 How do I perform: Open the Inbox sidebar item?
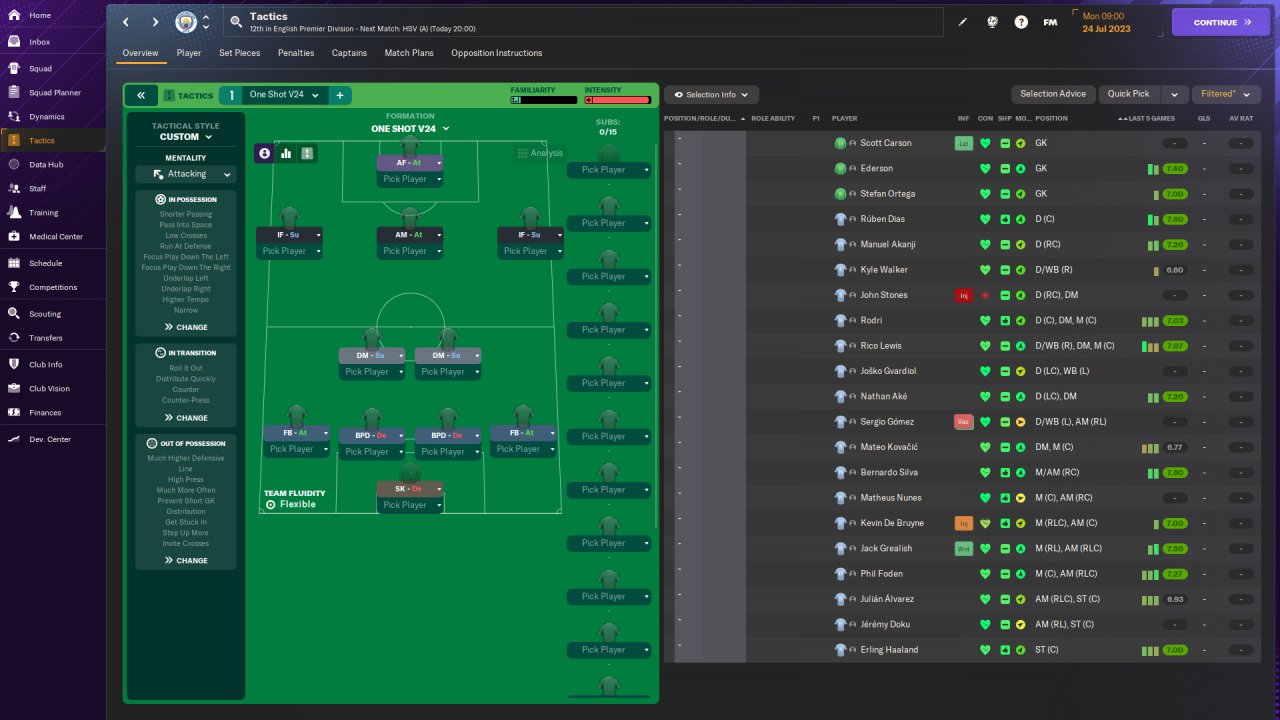(40, 42)
